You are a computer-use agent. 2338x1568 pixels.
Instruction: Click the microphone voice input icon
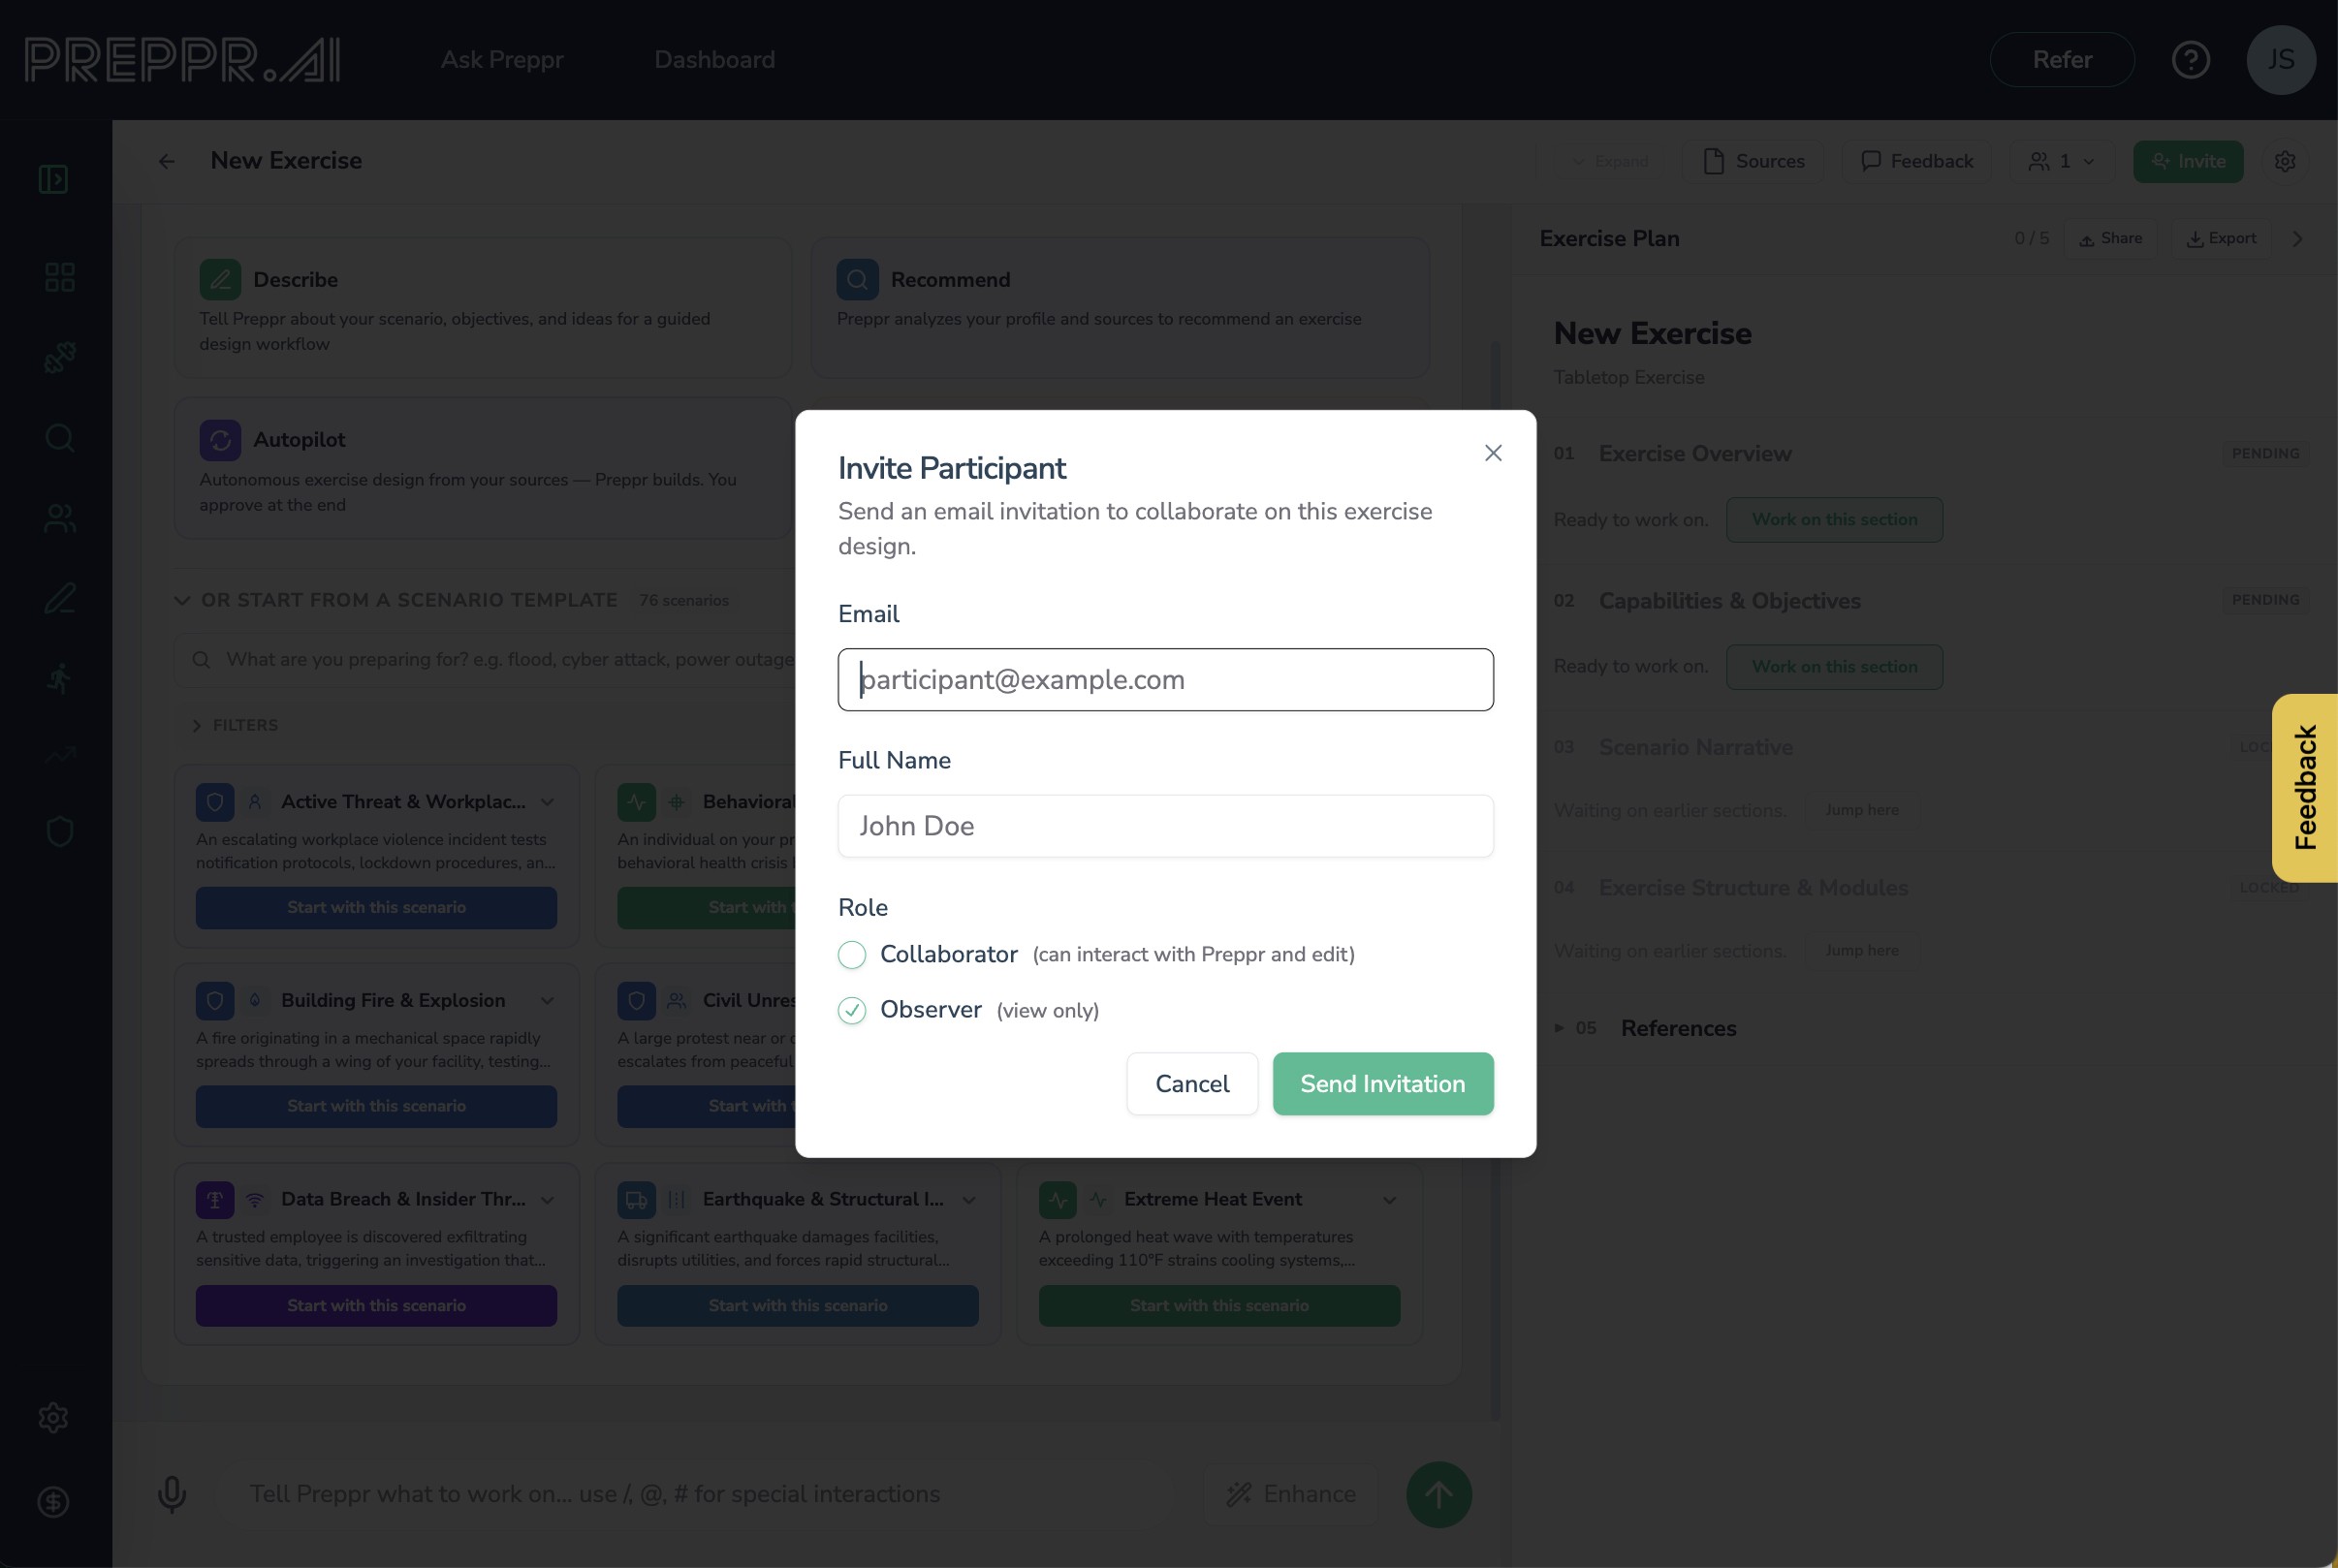(x=172, y=1494)
